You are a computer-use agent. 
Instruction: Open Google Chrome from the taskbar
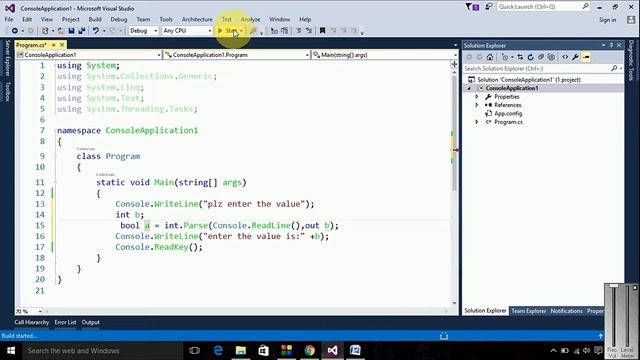309,350
